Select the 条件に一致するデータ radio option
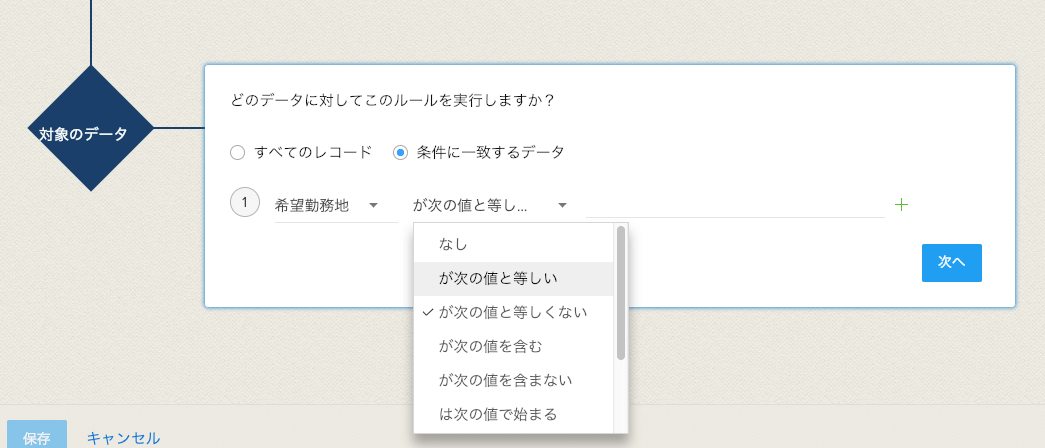The image size is (1045, 448). tap(400, 153)
